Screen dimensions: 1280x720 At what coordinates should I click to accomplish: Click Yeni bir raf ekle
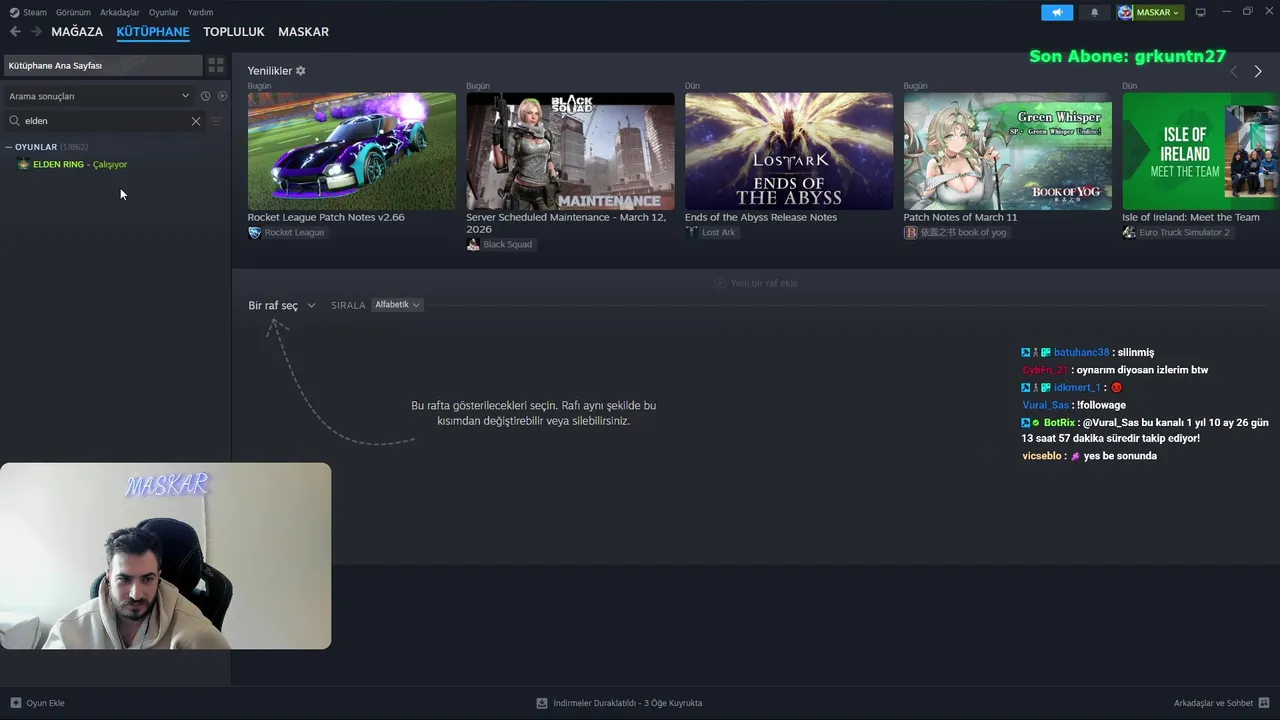(756, 283)
